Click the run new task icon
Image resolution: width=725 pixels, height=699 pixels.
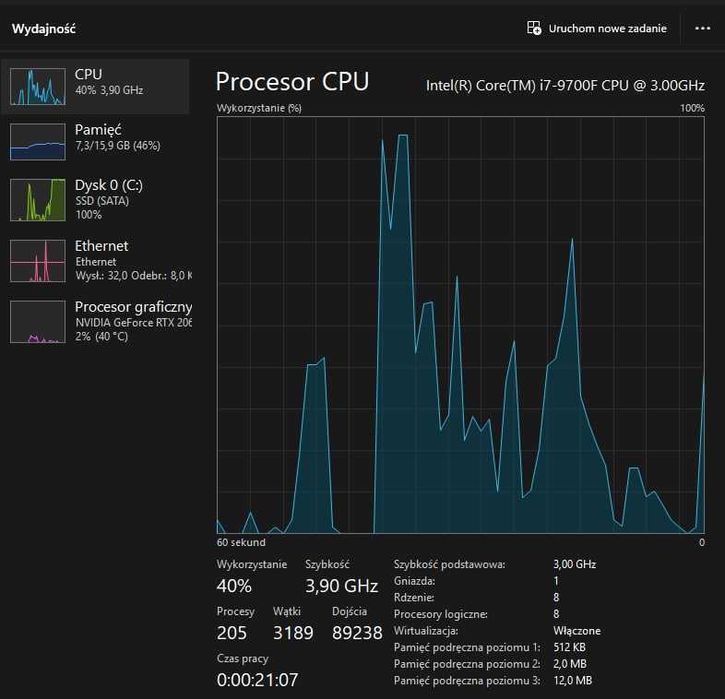click(534, 28)
